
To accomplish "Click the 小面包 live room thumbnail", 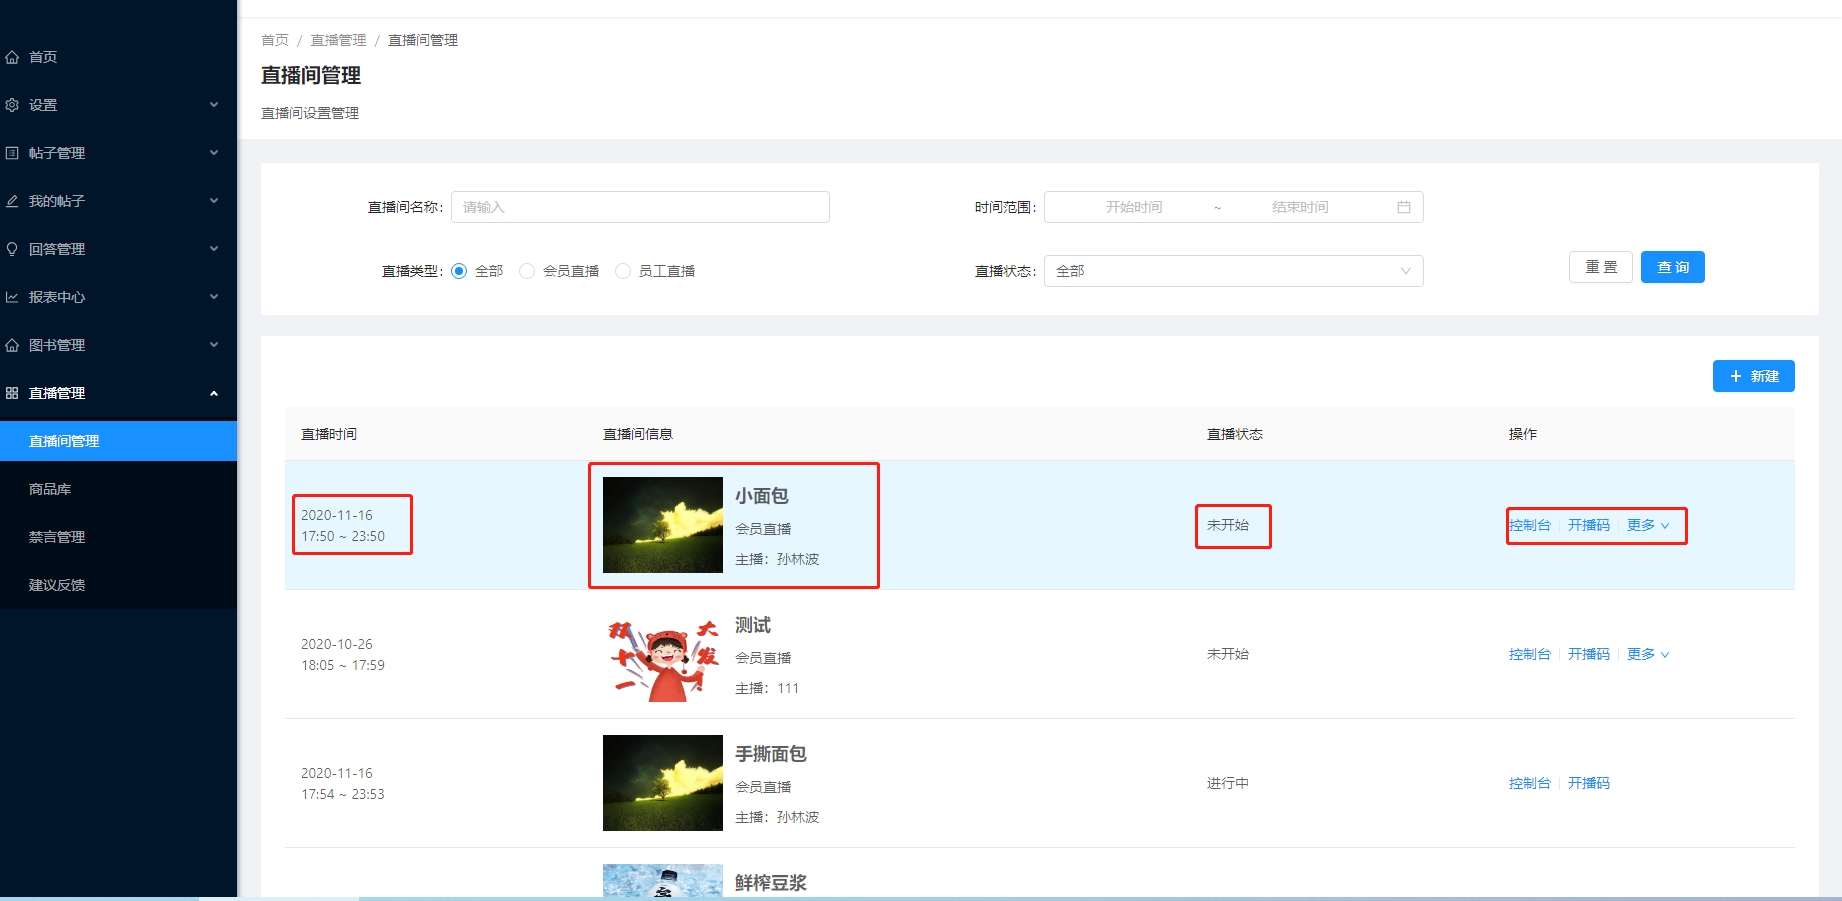I will coord(663,525).
